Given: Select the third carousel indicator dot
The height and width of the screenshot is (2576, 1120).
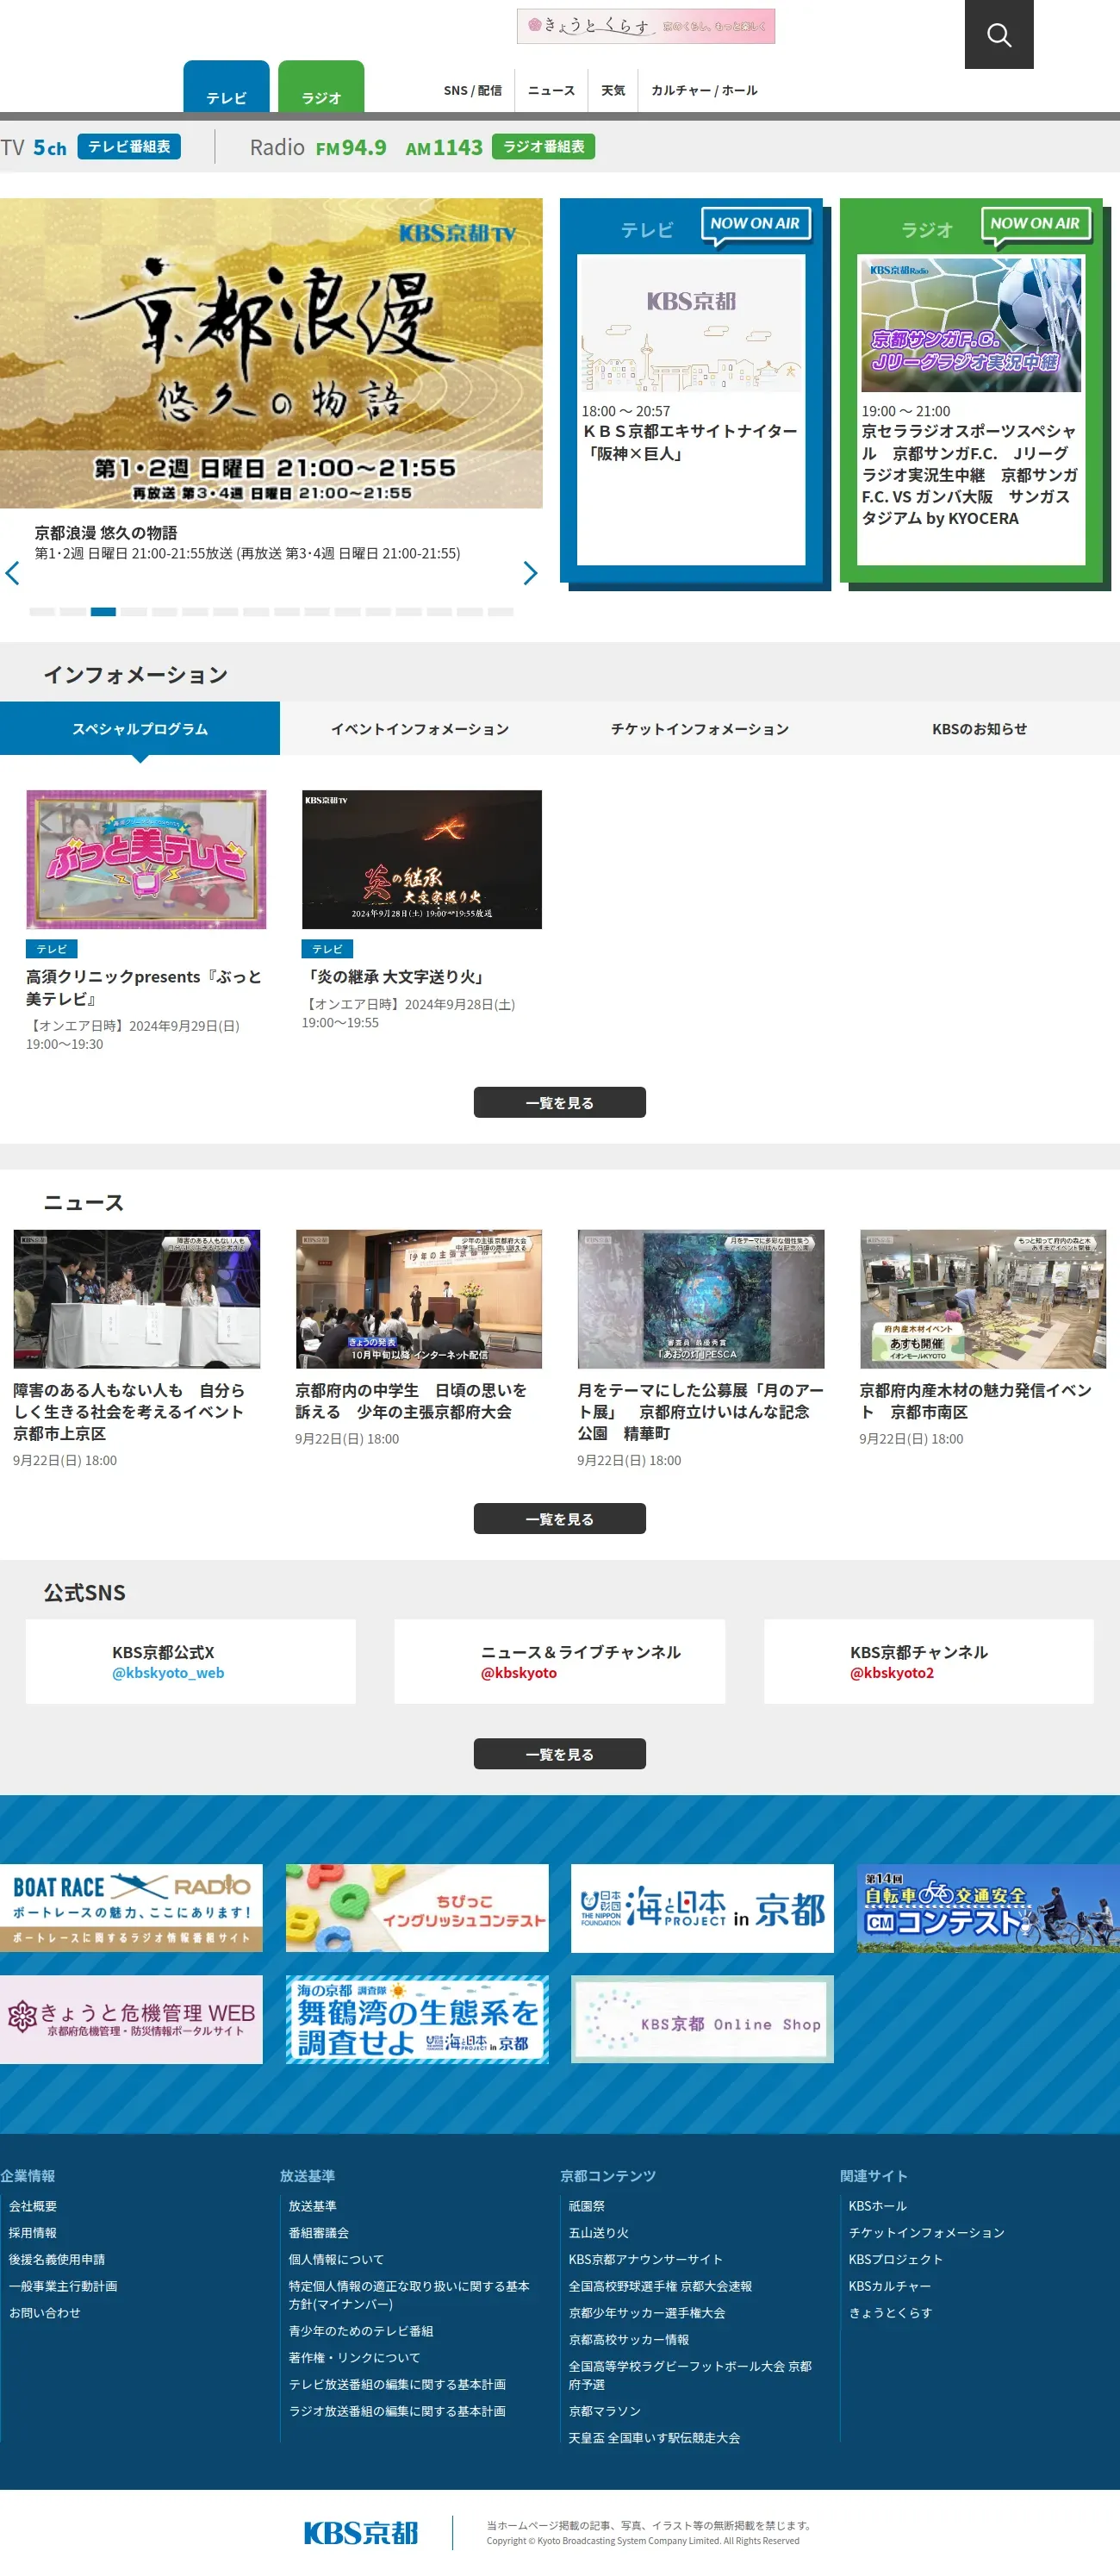Looking at the screenshot, I should tap(103, 612).
